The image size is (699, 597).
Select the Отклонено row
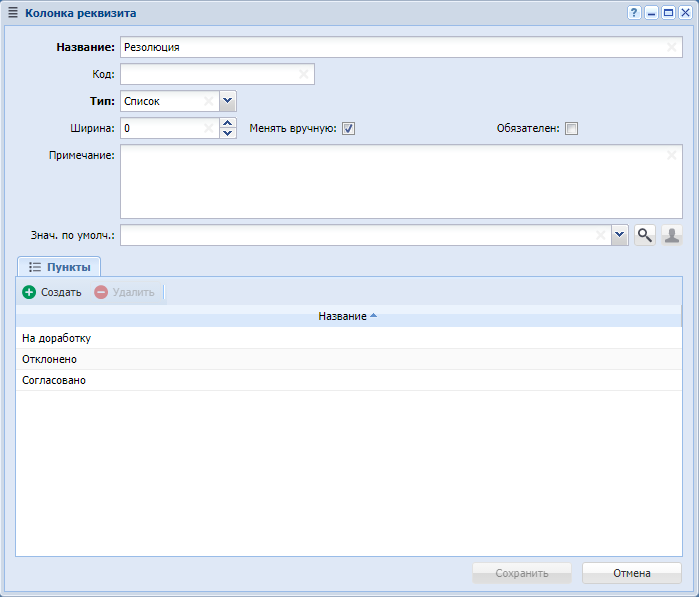349,359
